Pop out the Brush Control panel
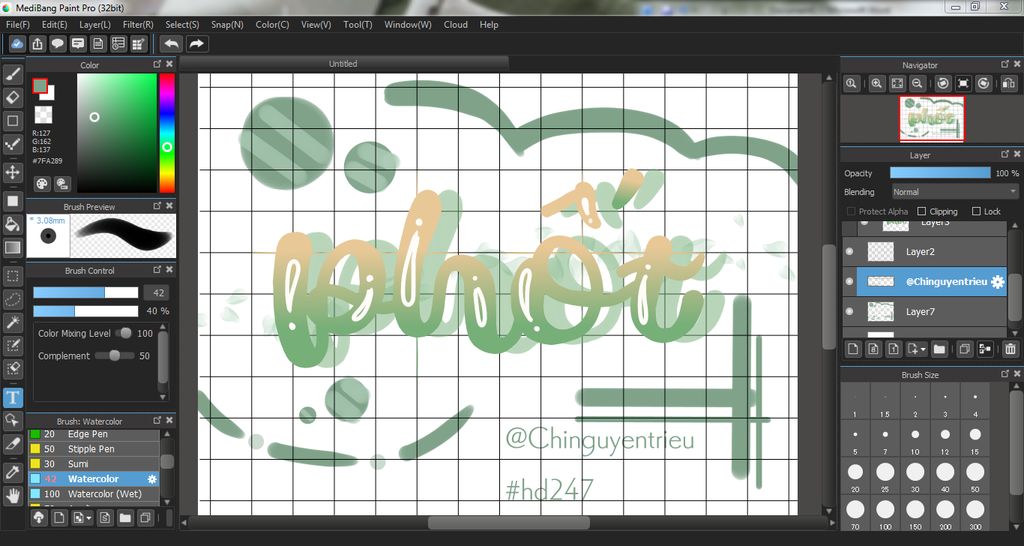The width and height of the screenshot is (1024, 546). 157,269
